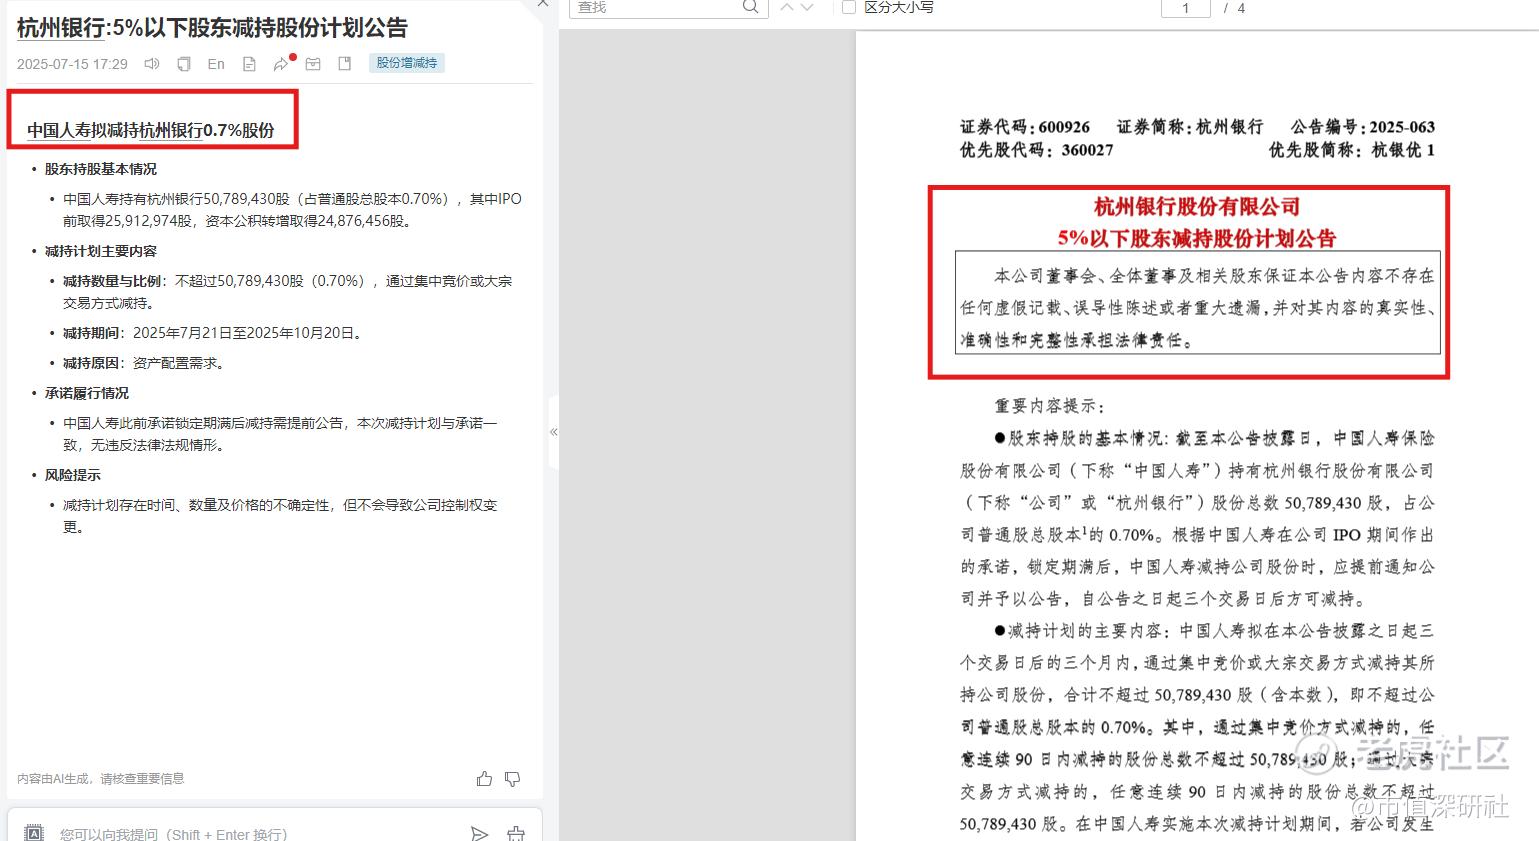
Task: Click the share arrow icon with red dot
Action: 282,64
